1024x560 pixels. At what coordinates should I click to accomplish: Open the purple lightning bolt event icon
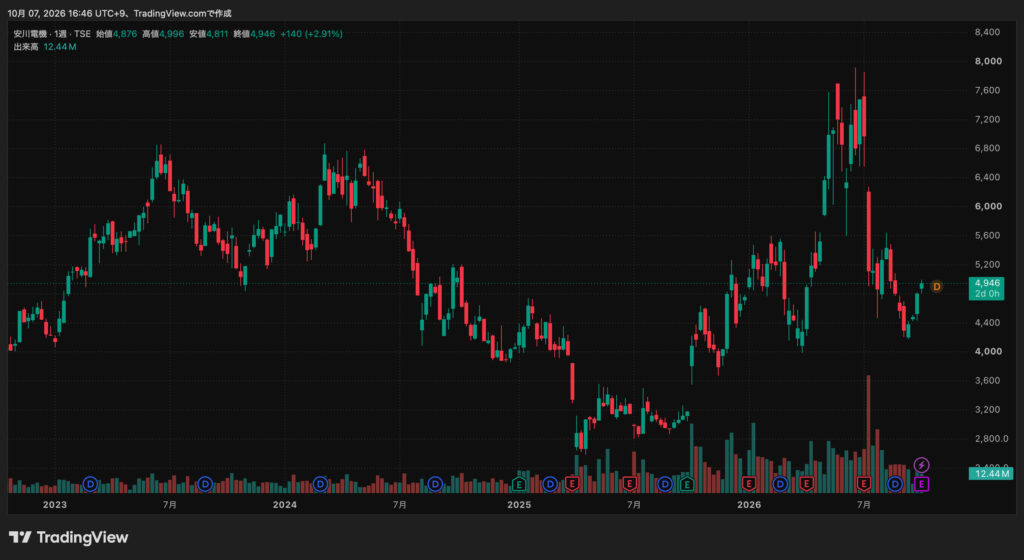[x=921, y=465]
